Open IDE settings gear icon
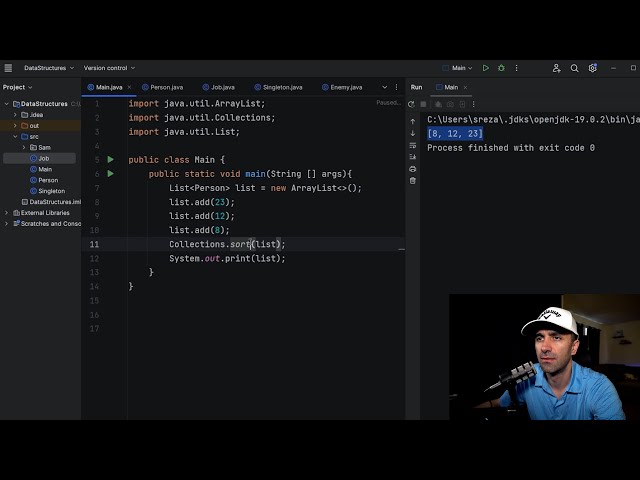This screenshot has height=480, width=640. (592, 68)
